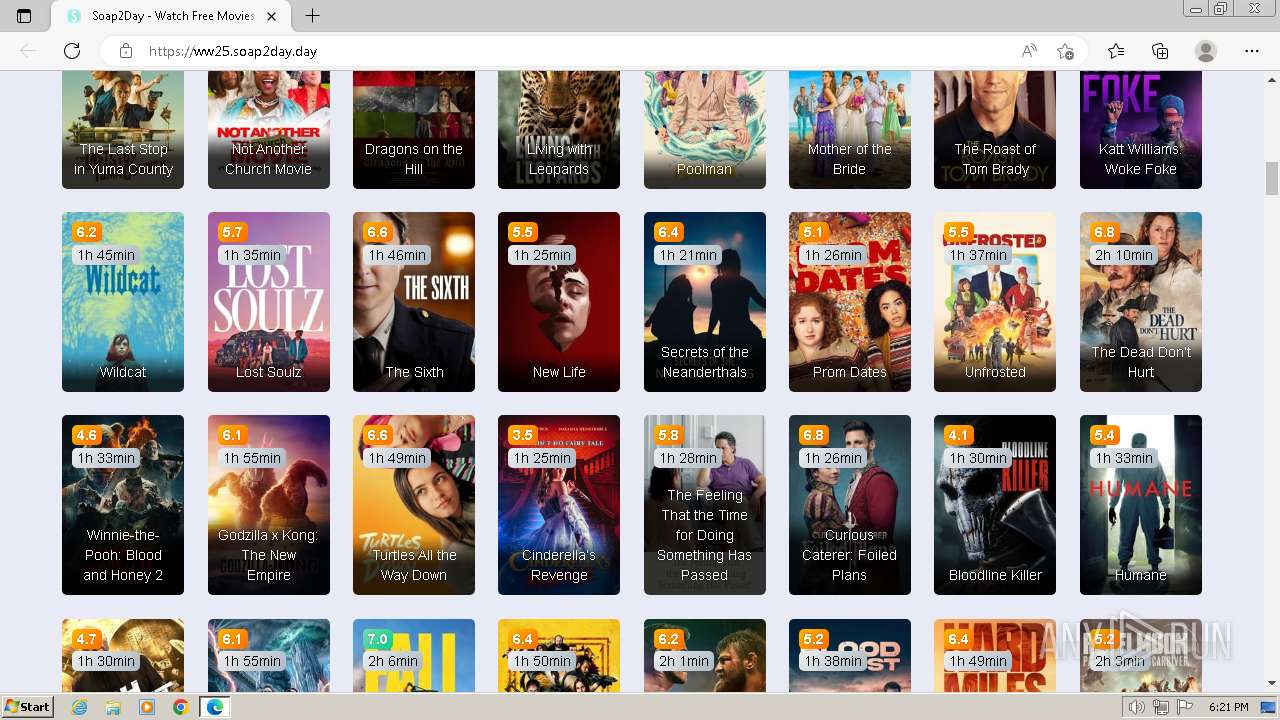Open Curious Caterer Foiled Plans poster

point(850,505)
